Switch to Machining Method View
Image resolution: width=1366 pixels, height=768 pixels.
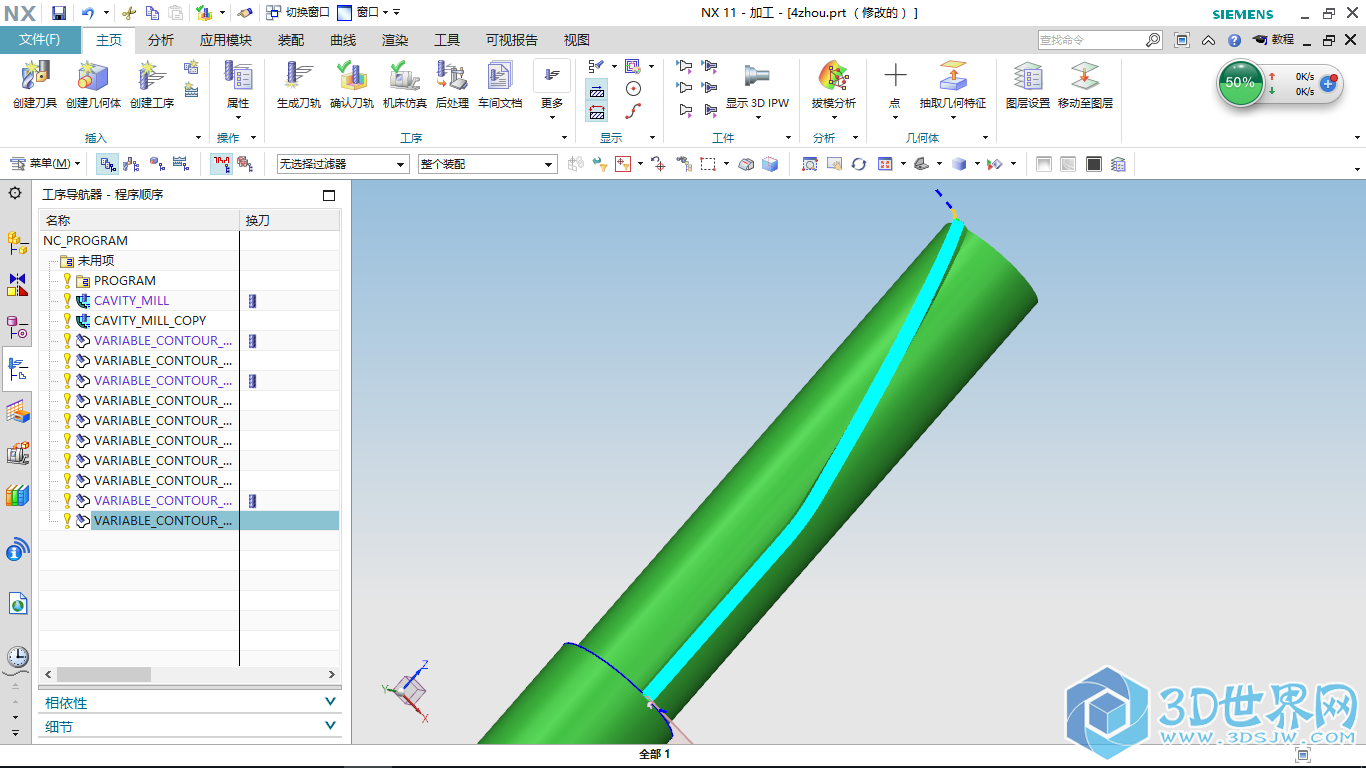coord(181,164)
